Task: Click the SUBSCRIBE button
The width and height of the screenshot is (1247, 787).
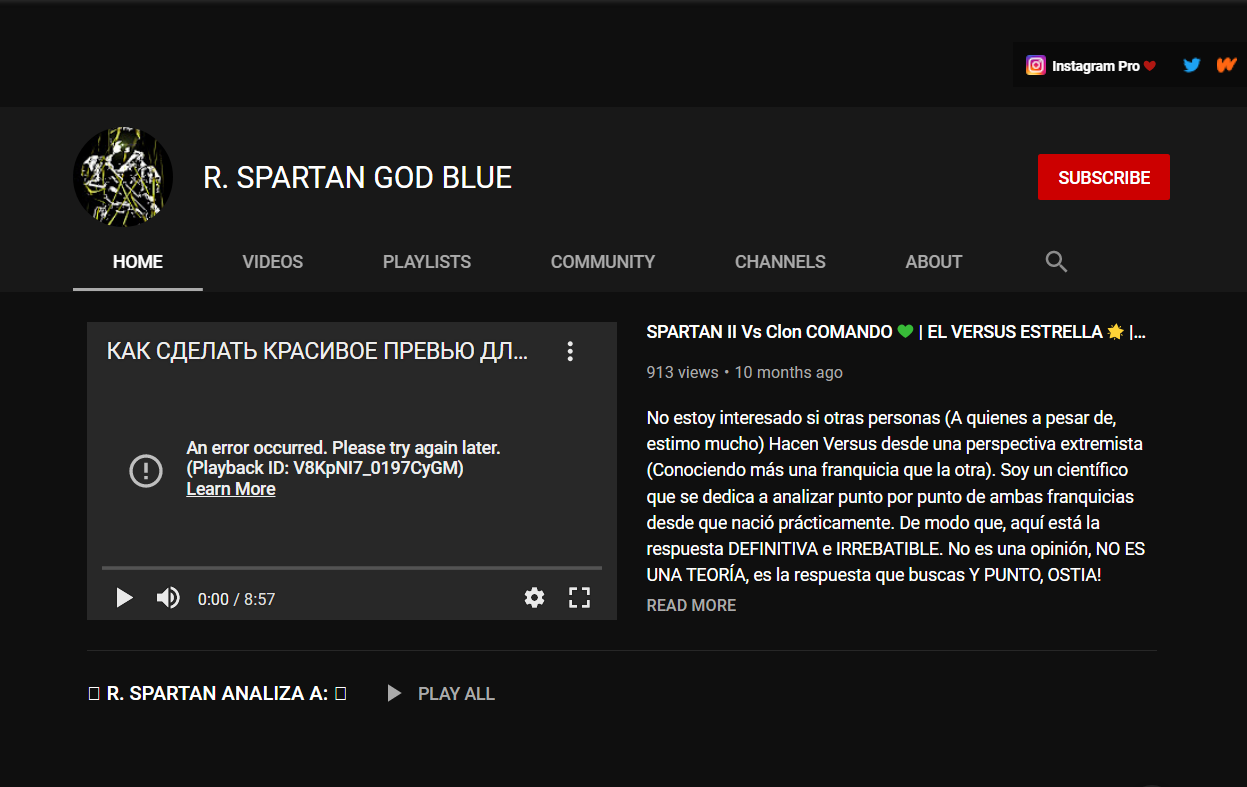Action: click(x=1104, y=177)
